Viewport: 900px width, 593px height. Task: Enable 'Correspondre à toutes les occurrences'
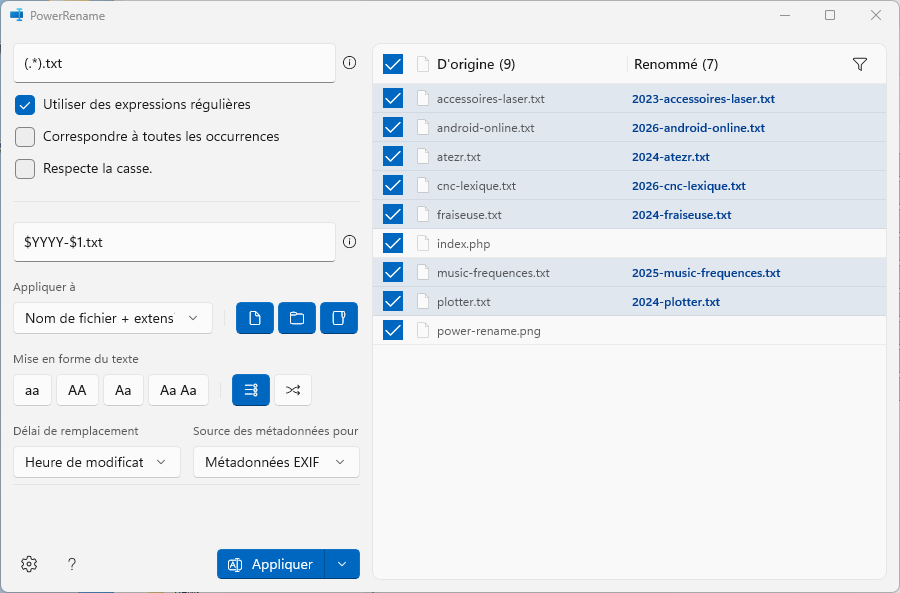[25, 136]
